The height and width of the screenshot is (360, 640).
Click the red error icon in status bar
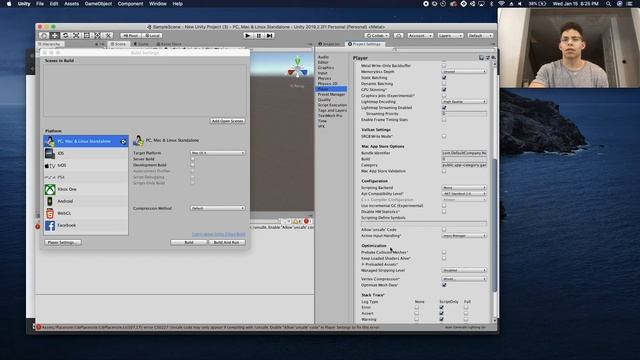click(39, 327)
